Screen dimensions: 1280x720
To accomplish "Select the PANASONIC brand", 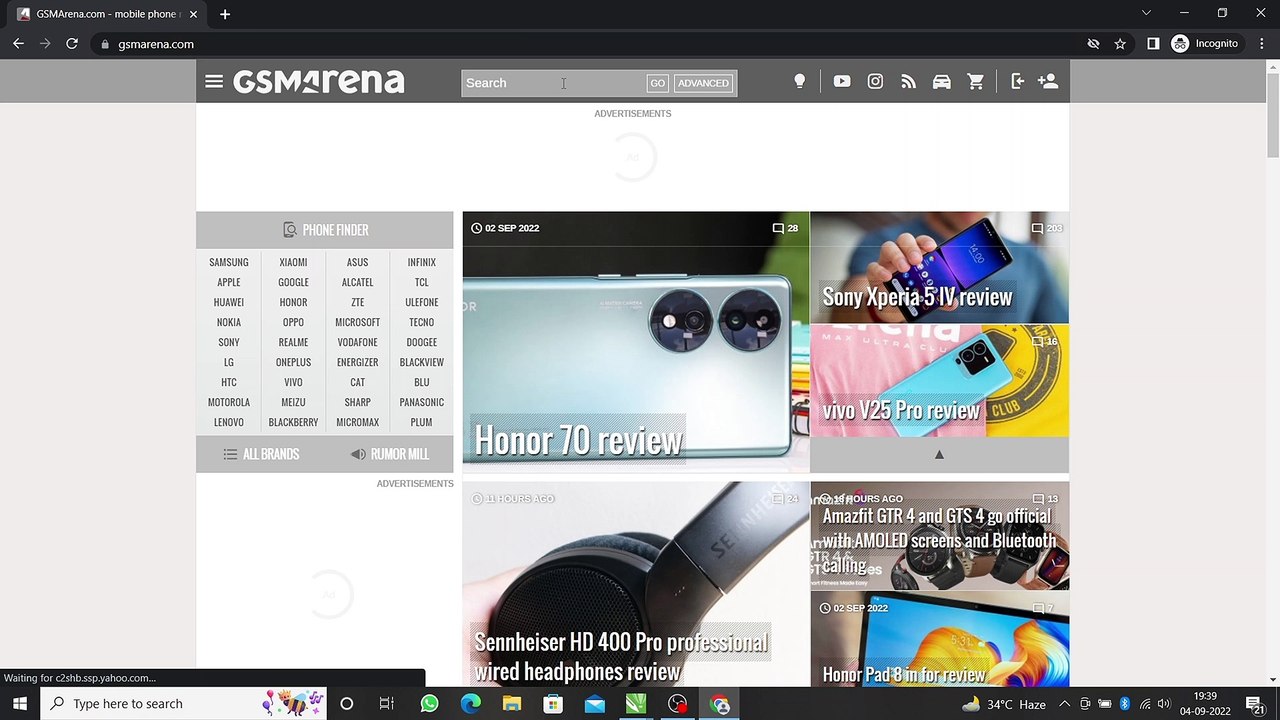I will [421, 402].
